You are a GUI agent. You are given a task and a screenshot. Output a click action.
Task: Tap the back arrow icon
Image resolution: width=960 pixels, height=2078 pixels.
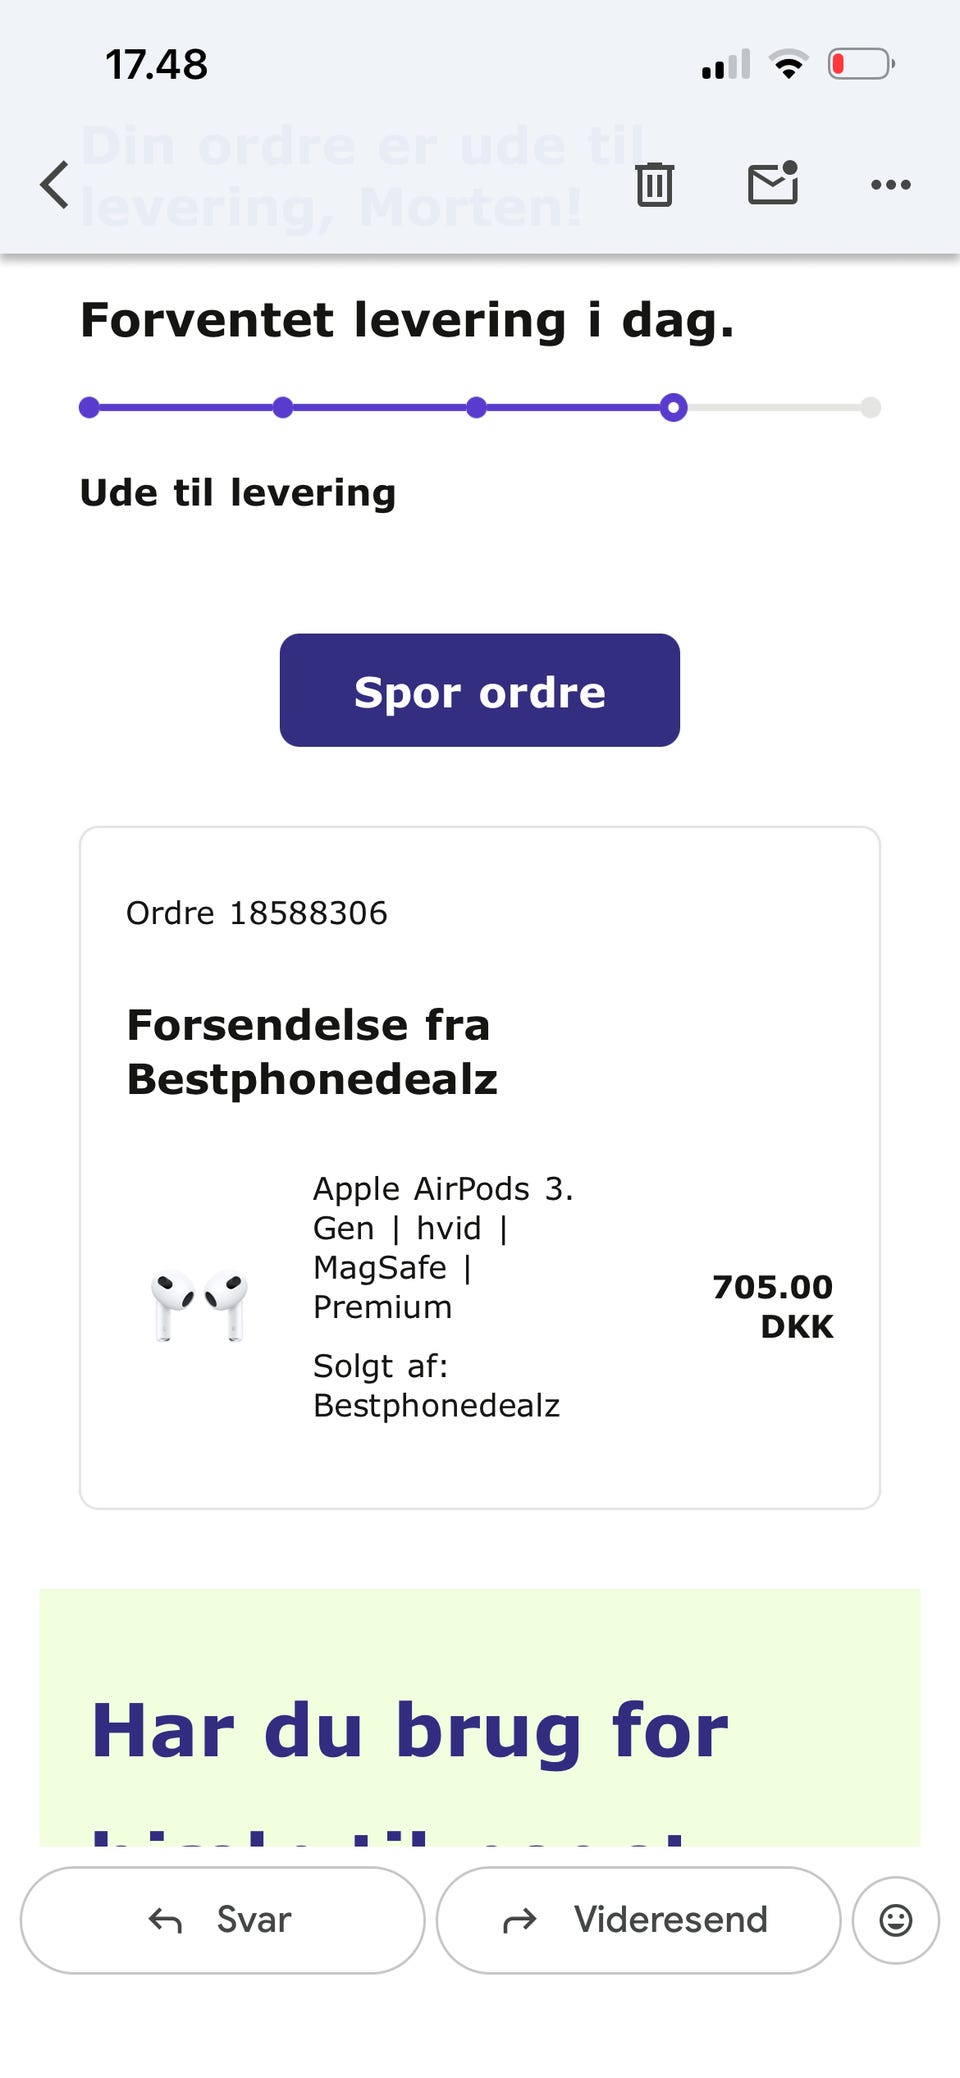[x=54, y=185]
